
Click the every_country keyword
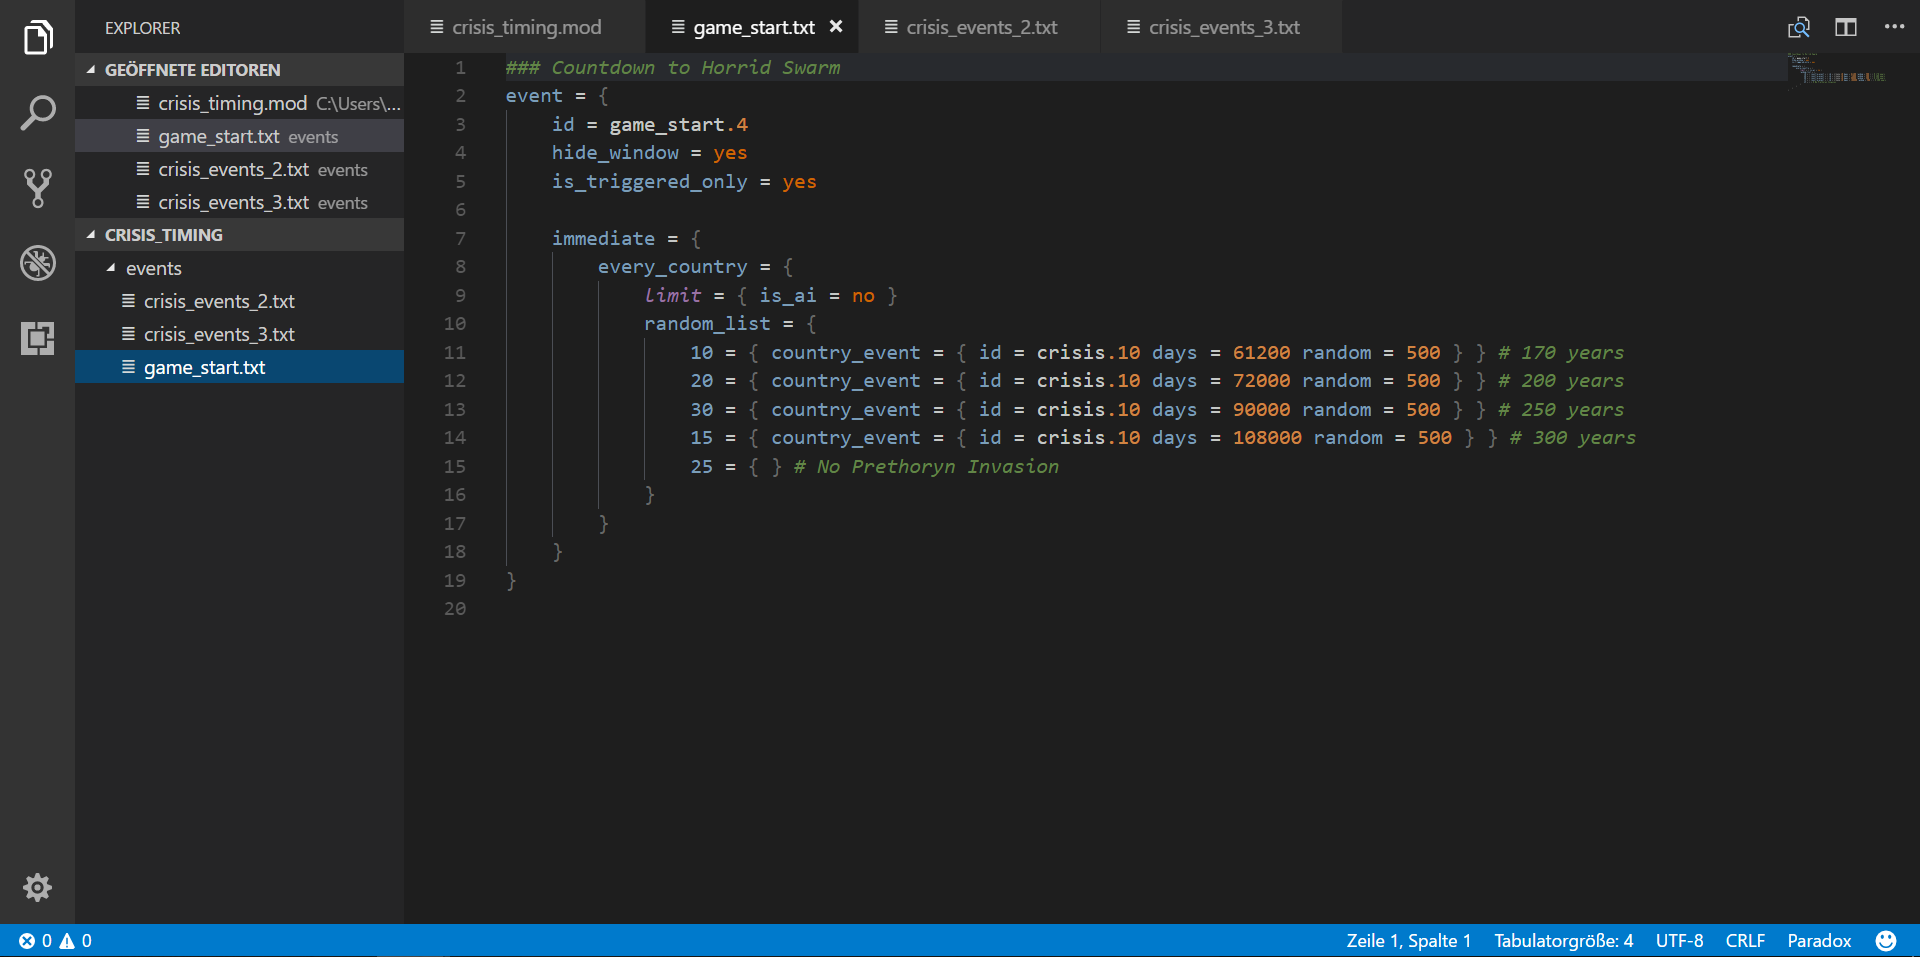tap(672, 267)
